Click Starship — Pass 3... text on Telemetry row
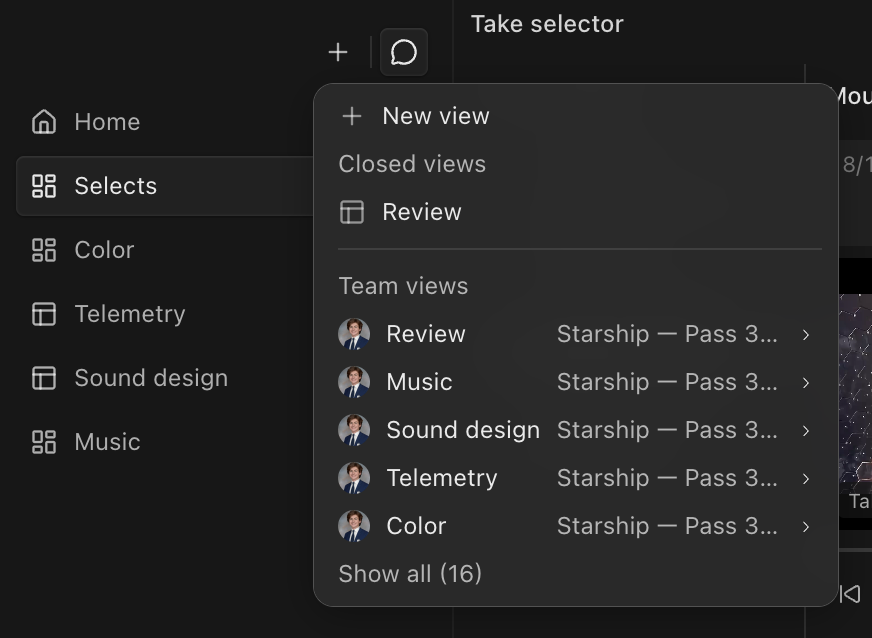 (667, 478)
